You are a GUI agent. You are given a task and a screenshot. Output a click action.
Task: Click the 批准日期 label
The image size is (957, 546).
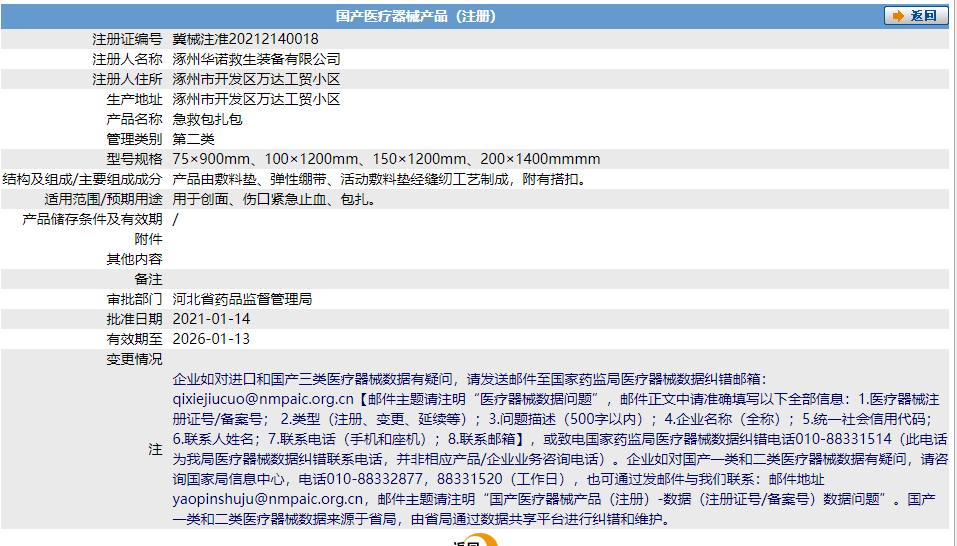(134, 319)
